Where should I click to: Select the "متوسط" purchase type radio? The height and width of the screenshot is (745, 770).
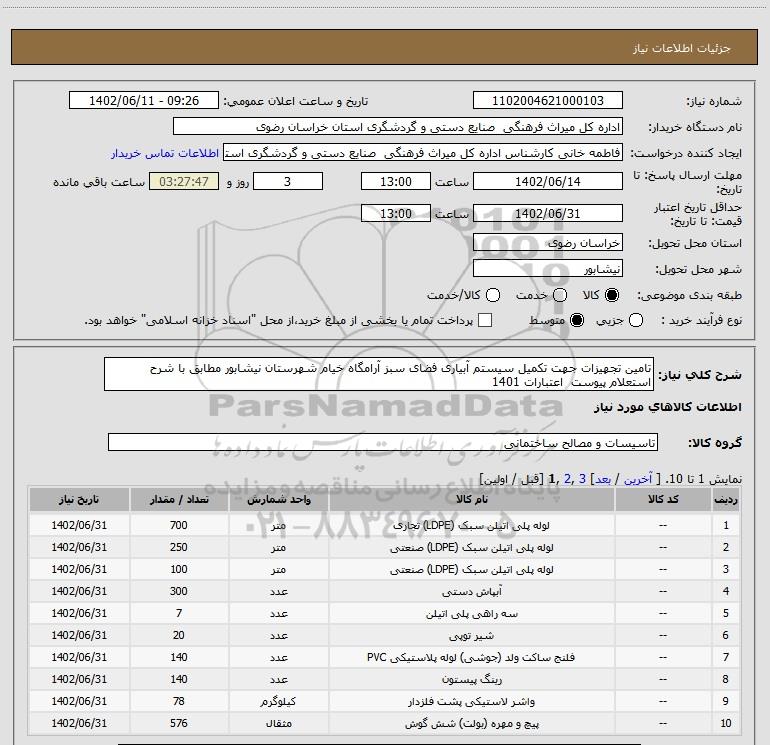(x=576, y=321)
